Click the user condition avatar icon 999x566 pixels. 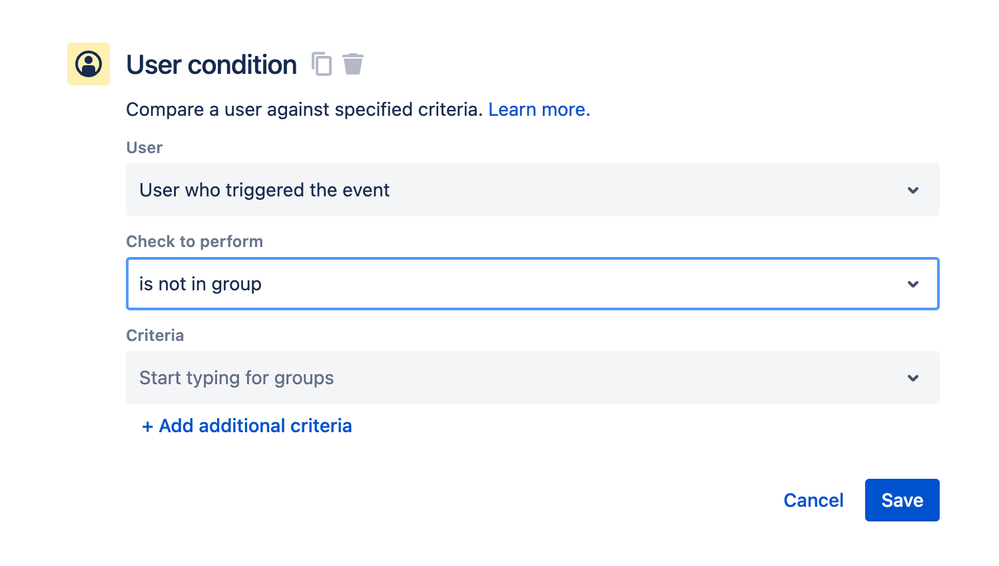click(x=88, y=64)
